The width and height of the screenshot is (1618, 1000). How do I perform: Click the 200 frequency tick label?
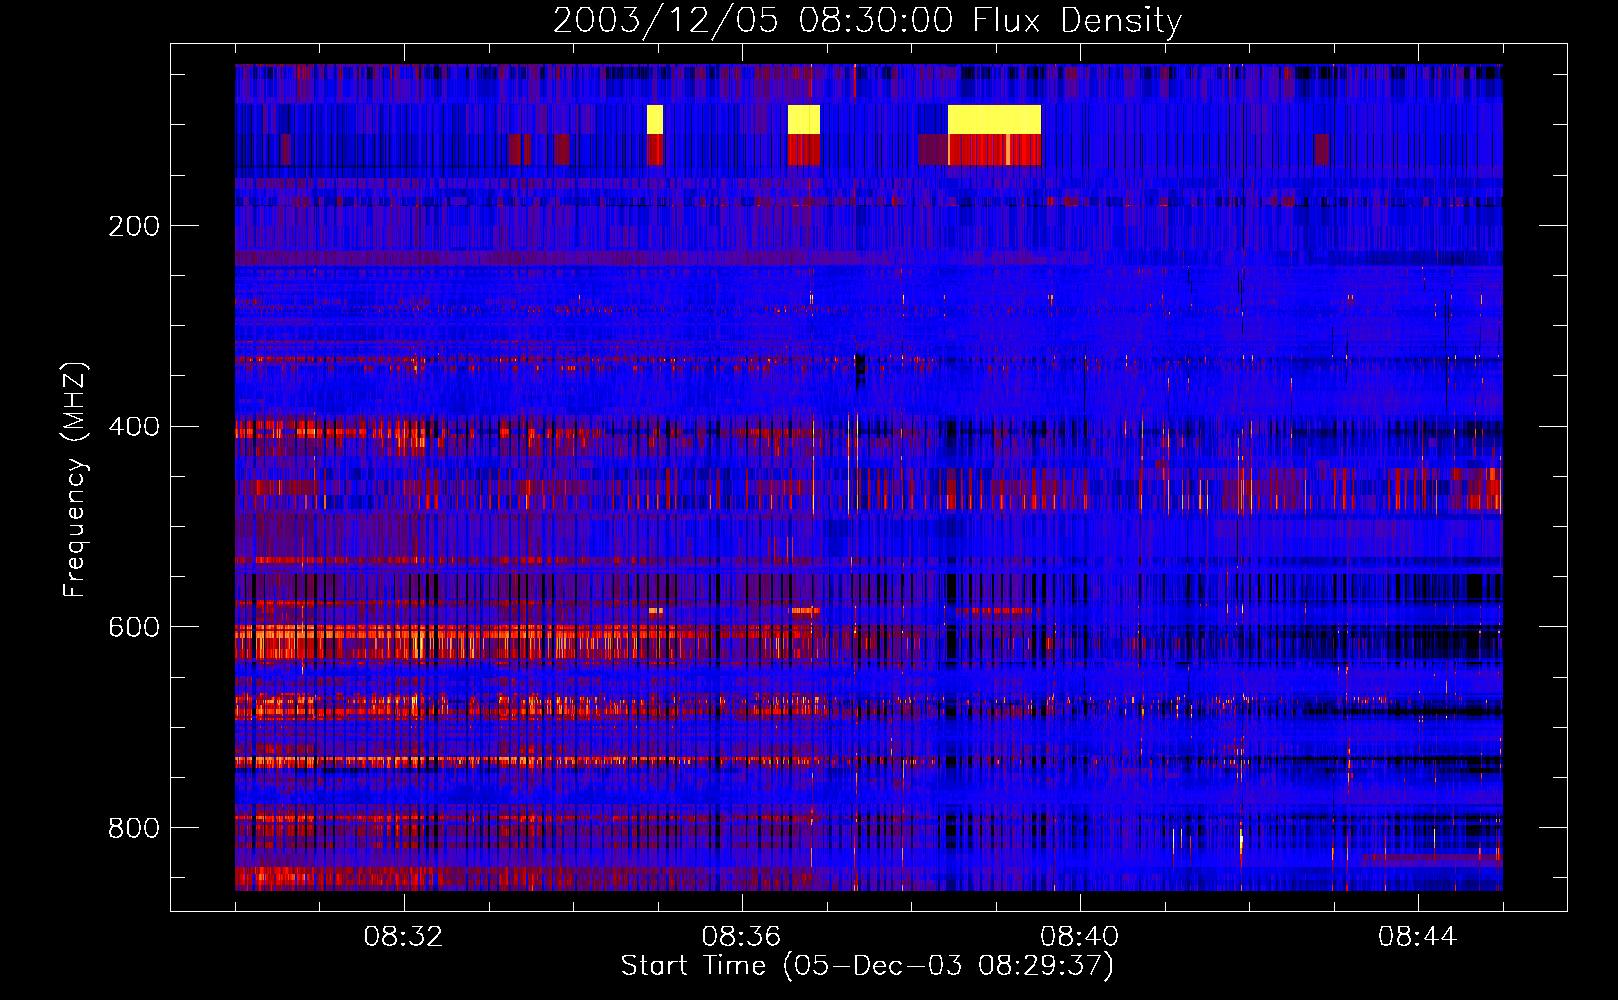(x=134, y=226)
